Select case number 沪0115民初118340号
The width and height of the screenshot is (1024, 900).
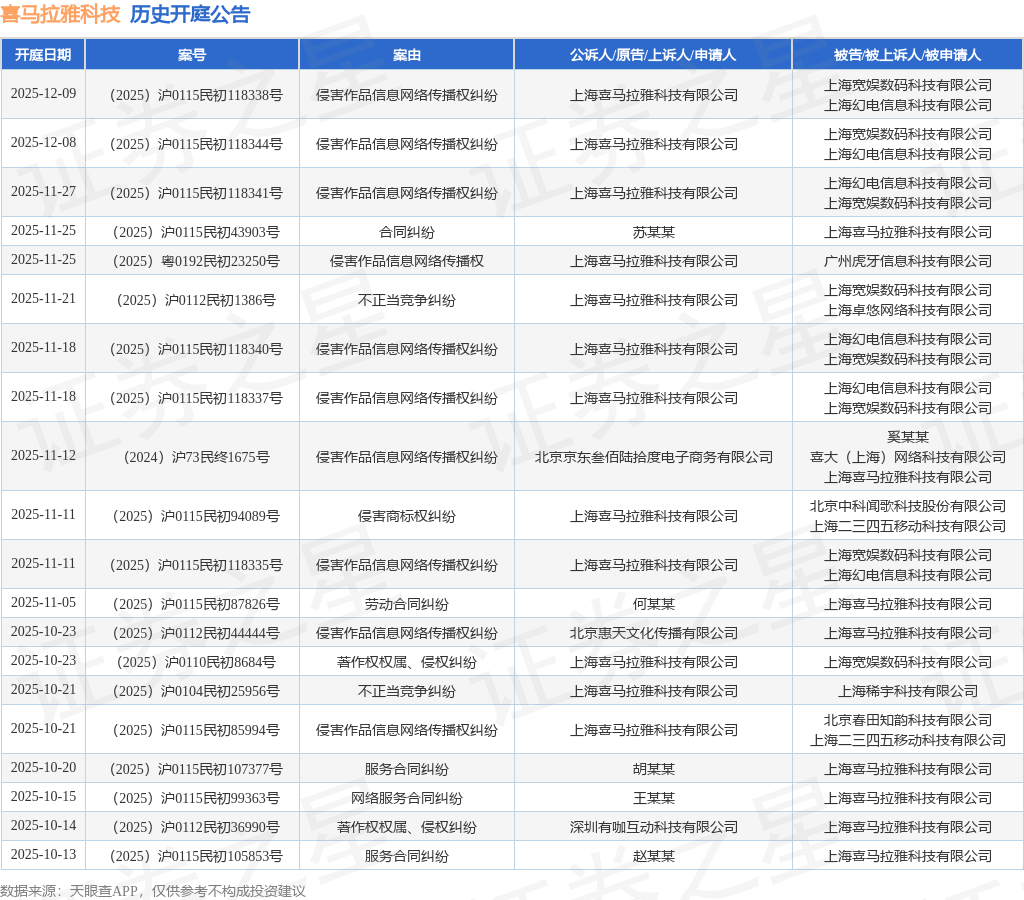[x=196, y=349]
